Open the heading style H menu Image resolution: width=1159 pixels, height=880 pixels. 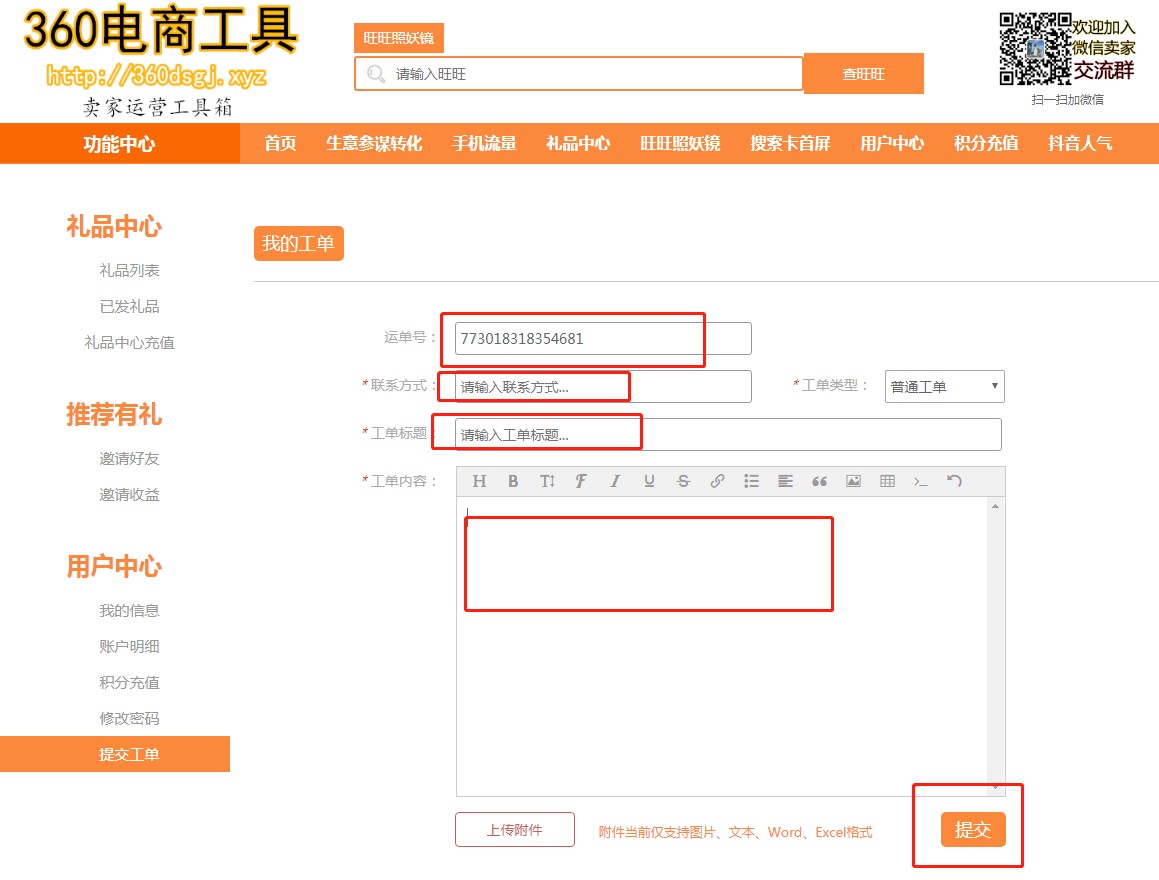[479, 481]
